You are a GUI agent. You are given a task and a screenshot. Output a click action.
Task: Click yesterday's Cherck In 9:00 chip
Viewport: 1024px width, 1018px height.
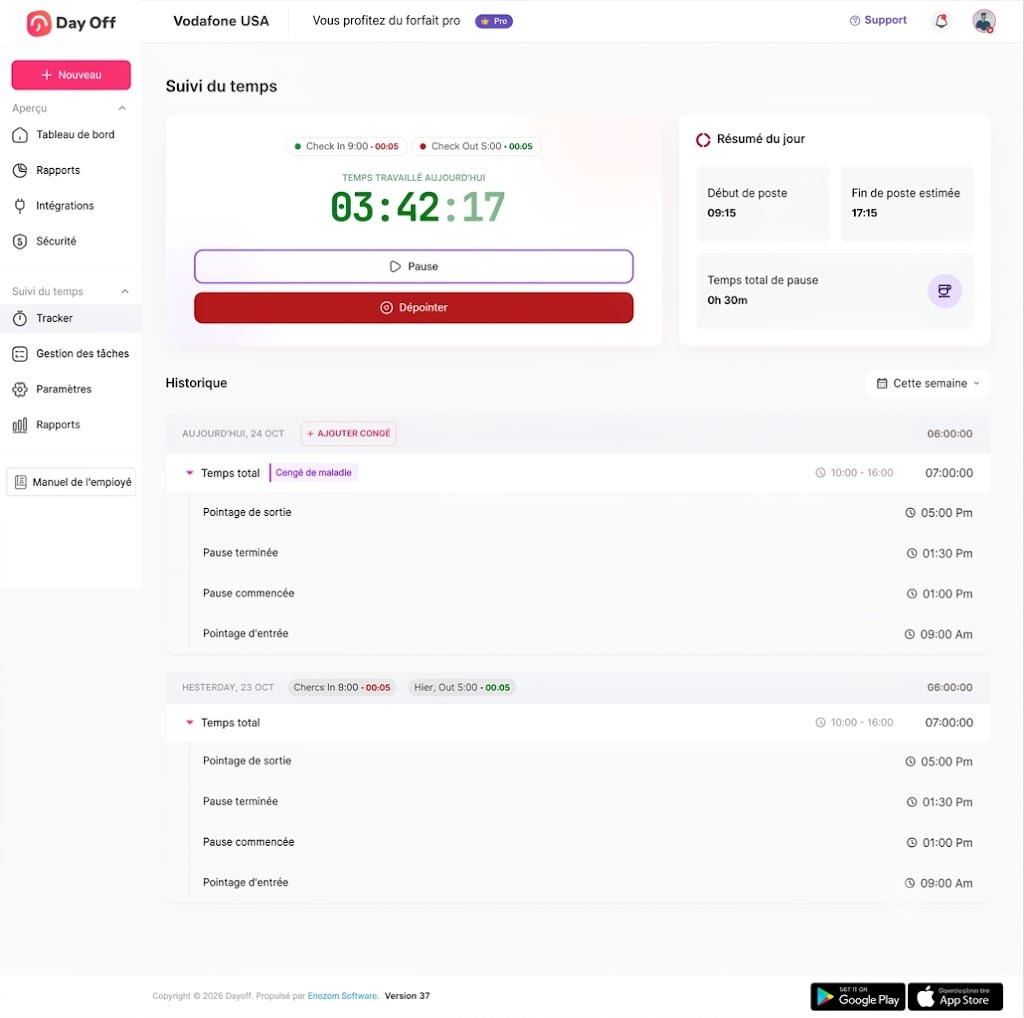[342, 688]
